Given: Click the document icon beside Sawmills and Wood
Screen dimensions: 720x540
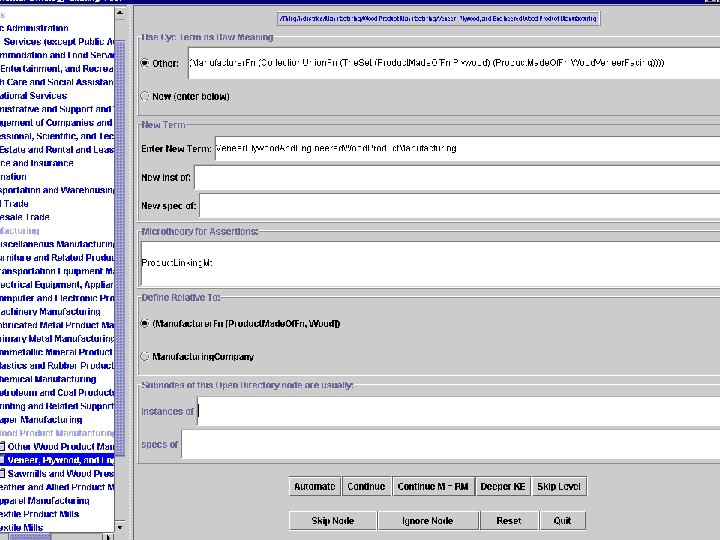Looking at the screenshot, I should pos(2,473).
